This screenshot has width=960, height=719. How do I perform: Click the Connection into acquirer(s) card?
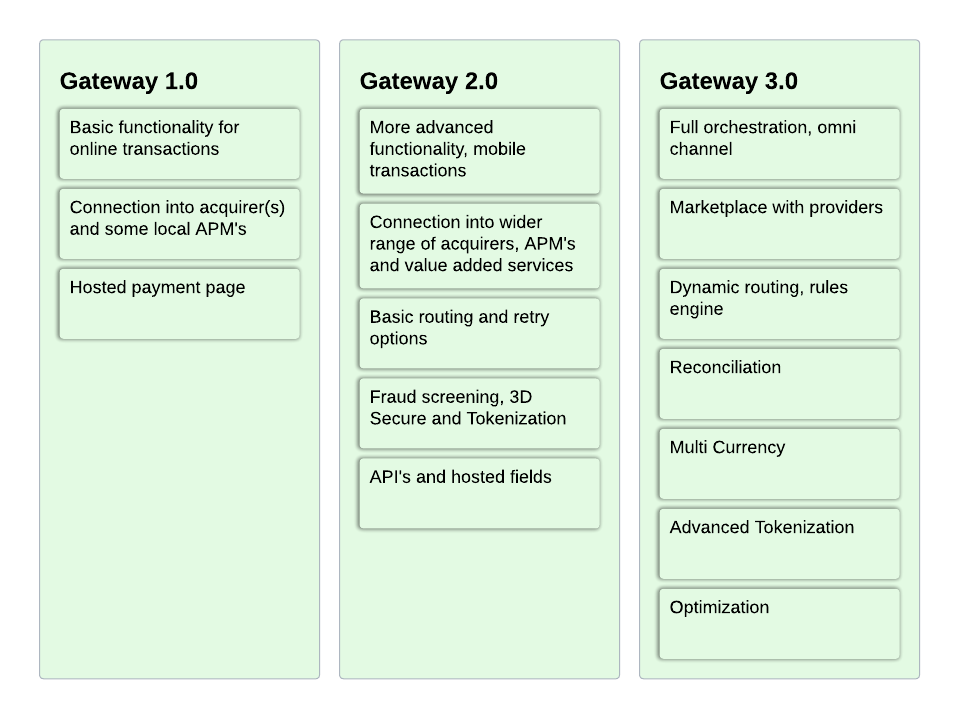coord(179,224)
